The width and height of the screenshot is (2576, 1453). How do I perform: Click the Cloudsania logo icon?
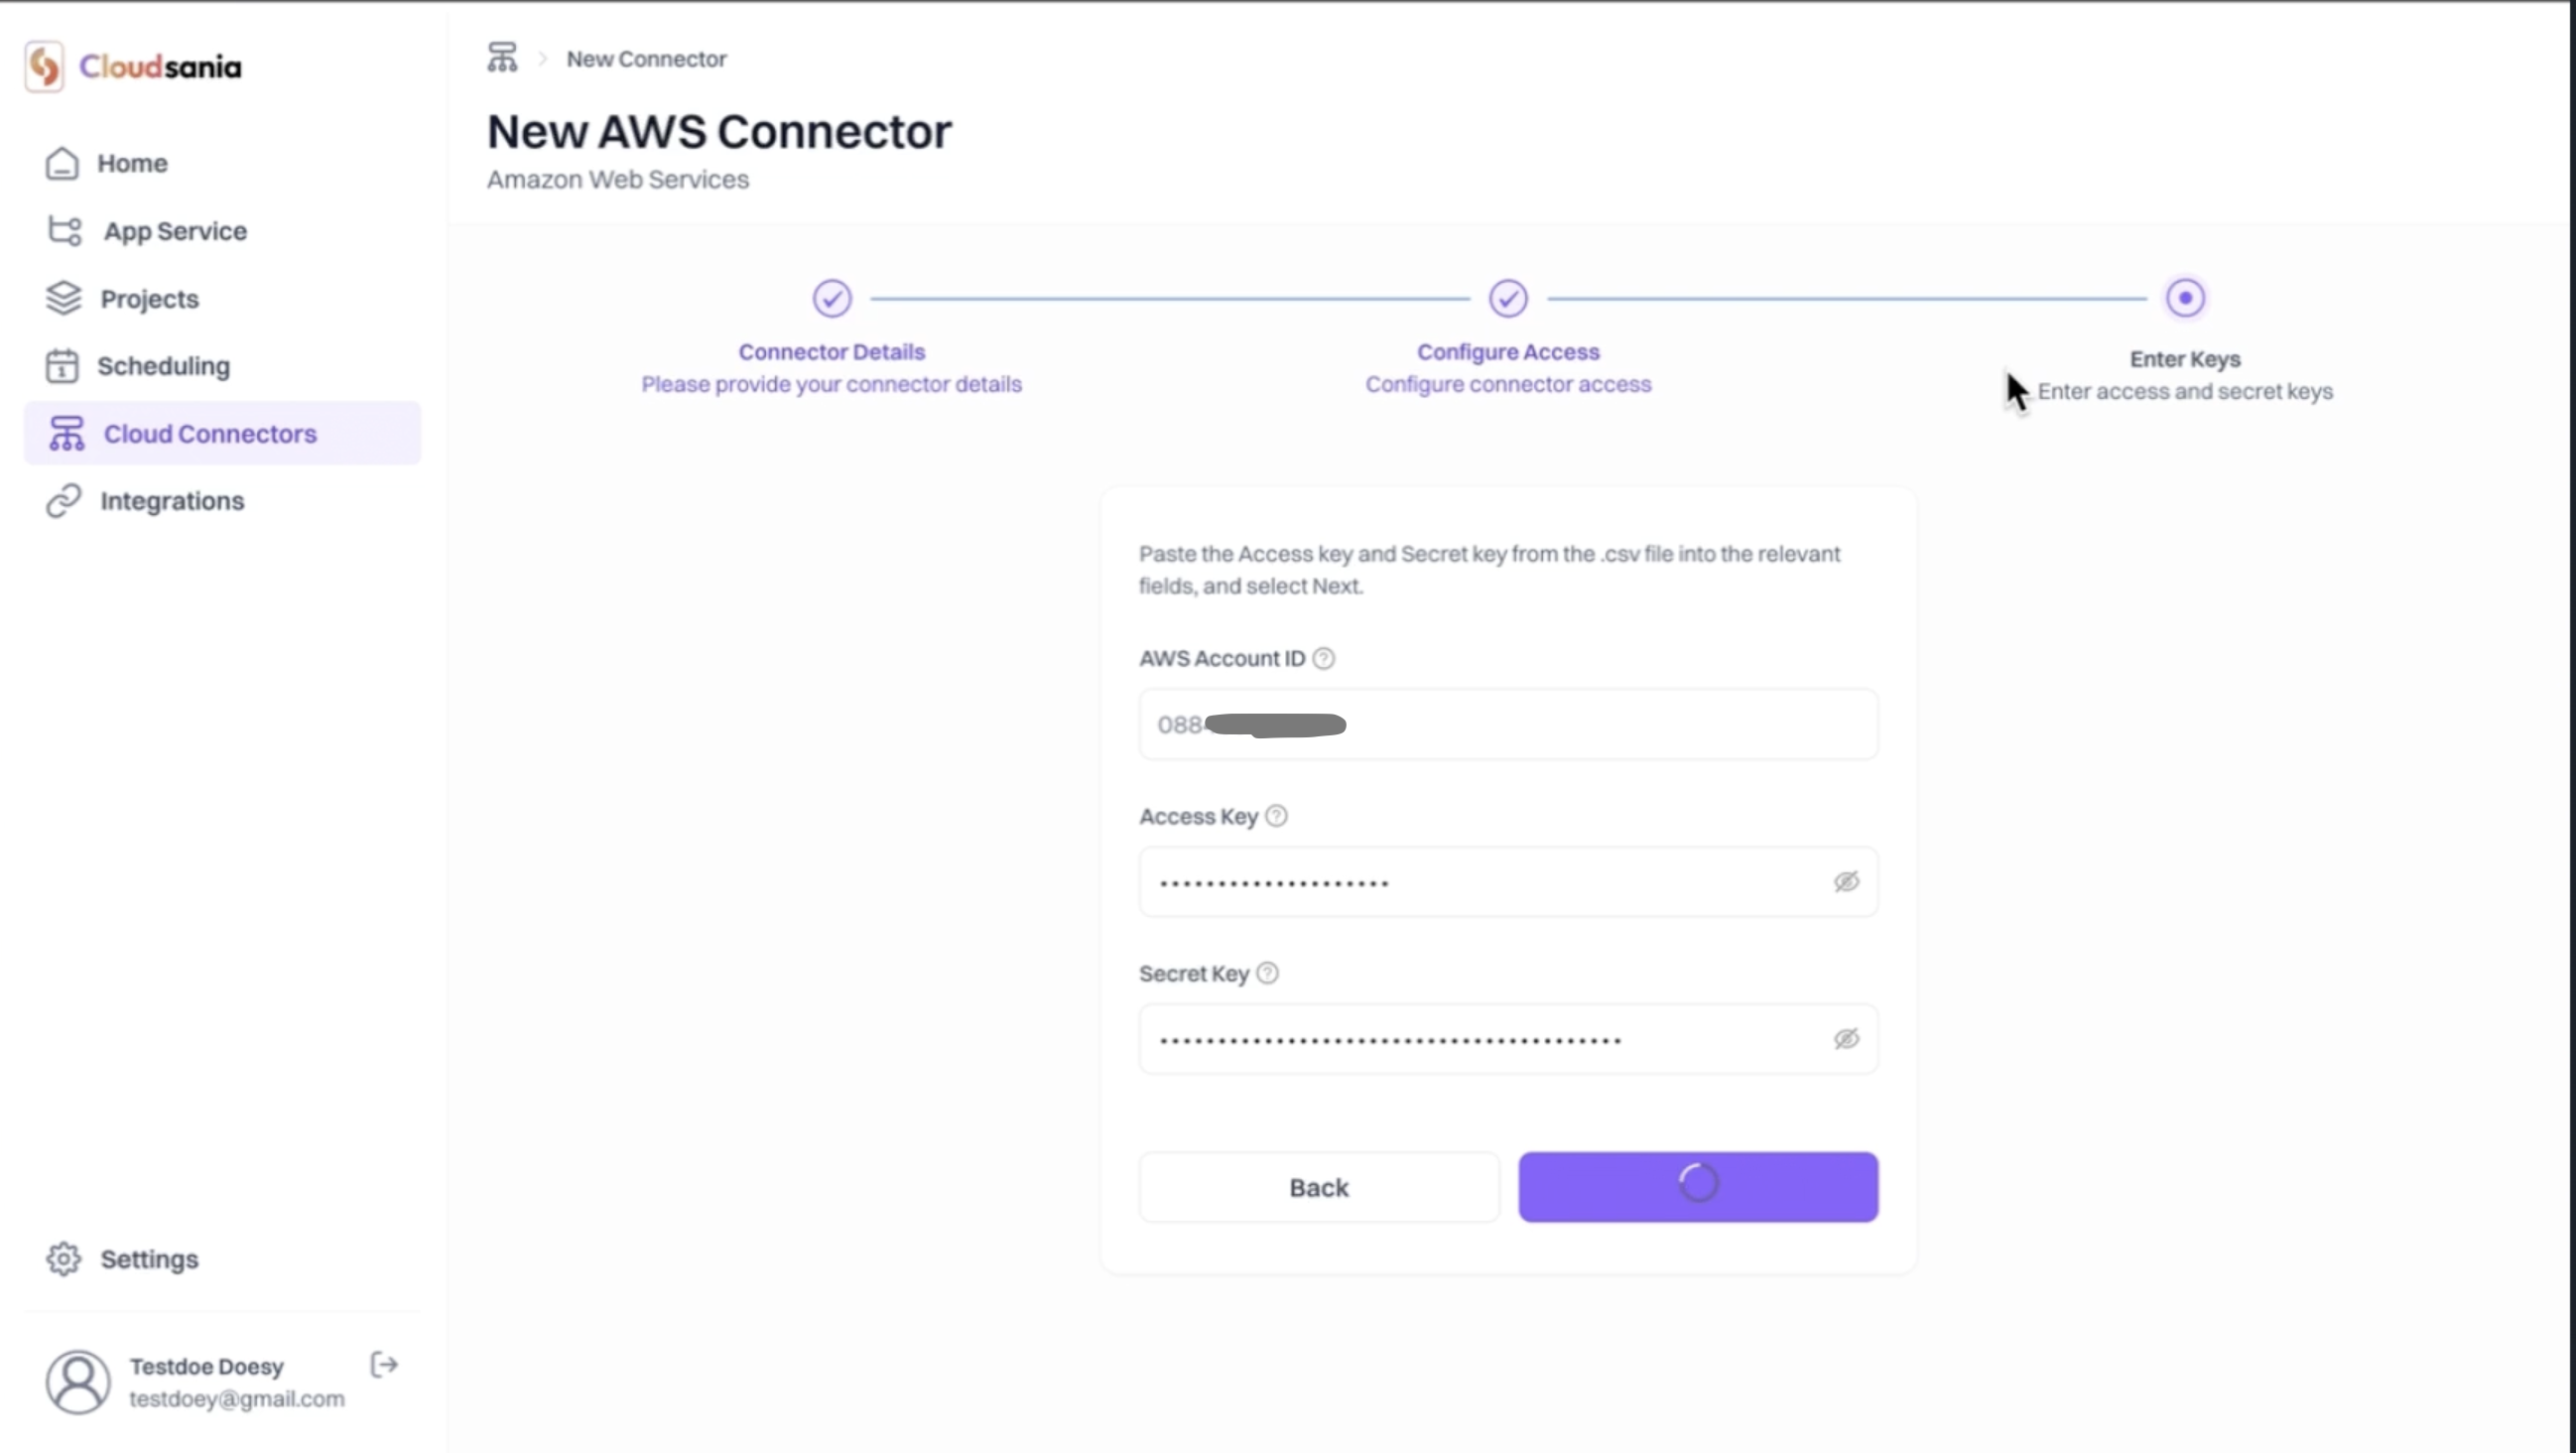pos(44,66)
